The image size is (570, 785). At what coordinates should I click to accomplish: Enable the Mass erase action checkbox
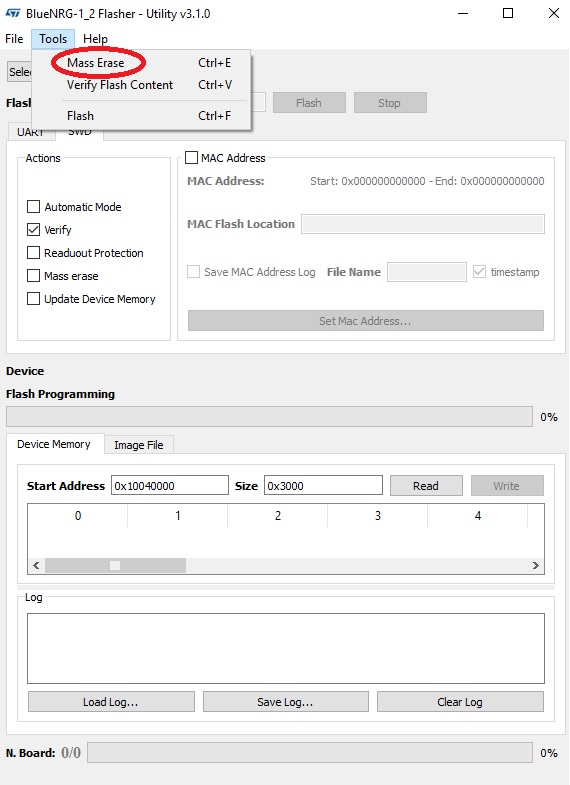click(34, 276)
